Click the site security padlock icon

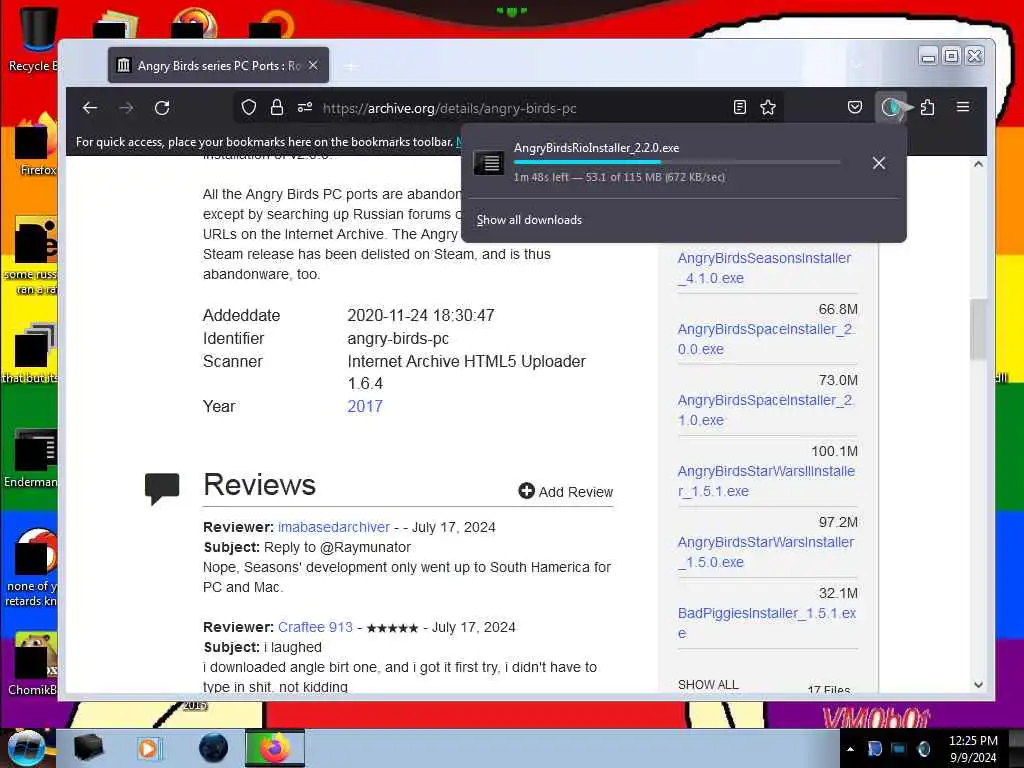pos(277,108)
